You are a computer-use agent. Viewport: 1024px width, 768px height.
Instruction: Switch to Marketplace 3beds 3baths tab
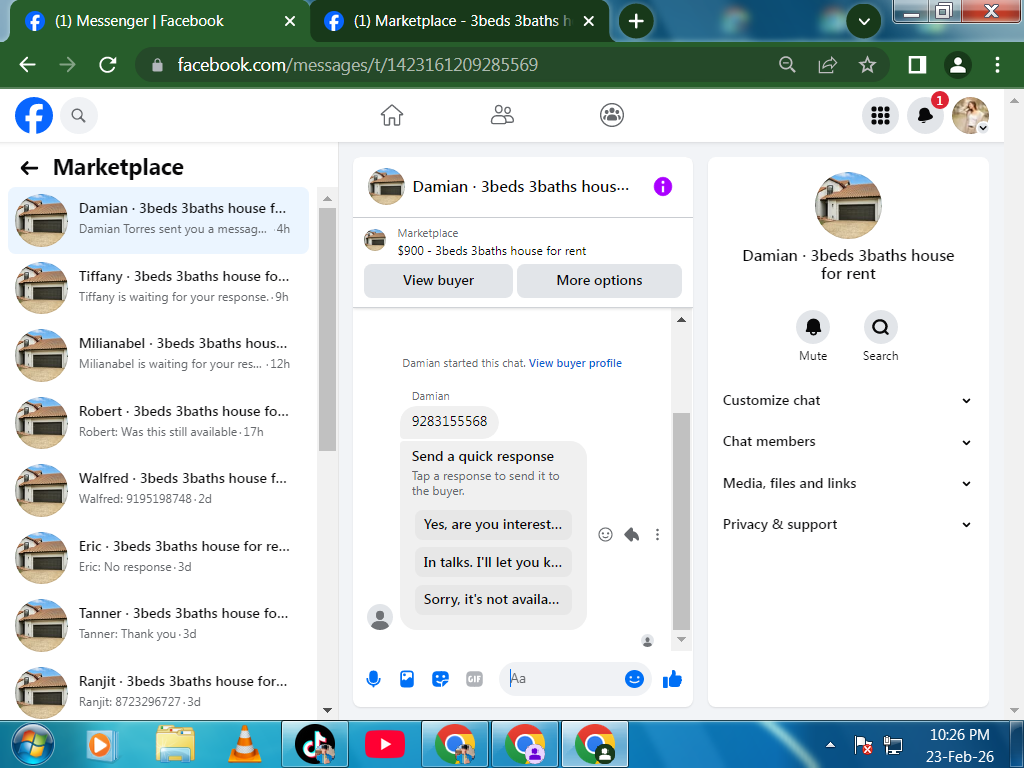pos(457,21)
